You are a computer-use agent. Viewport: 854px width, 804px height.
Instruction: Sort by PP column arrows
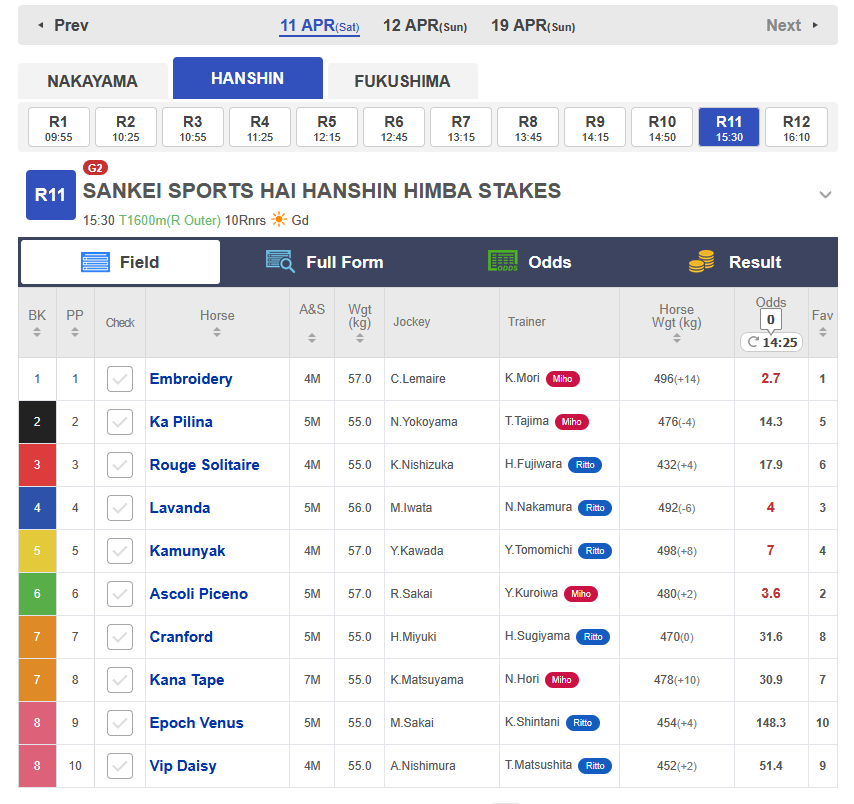click(x=75, y=332)
